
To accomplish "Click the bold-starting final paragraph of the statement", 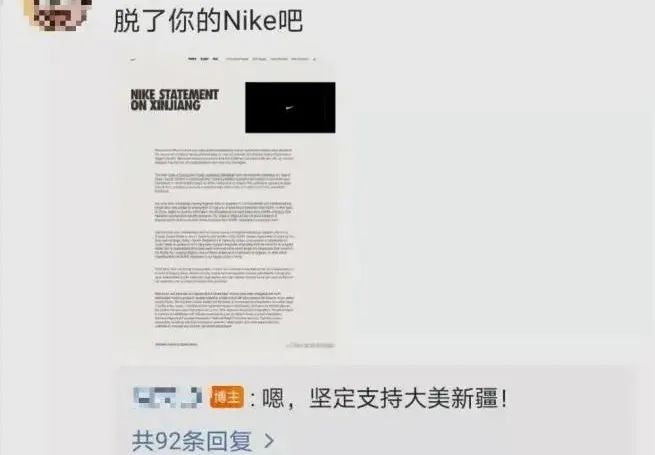I will point(224,310).
